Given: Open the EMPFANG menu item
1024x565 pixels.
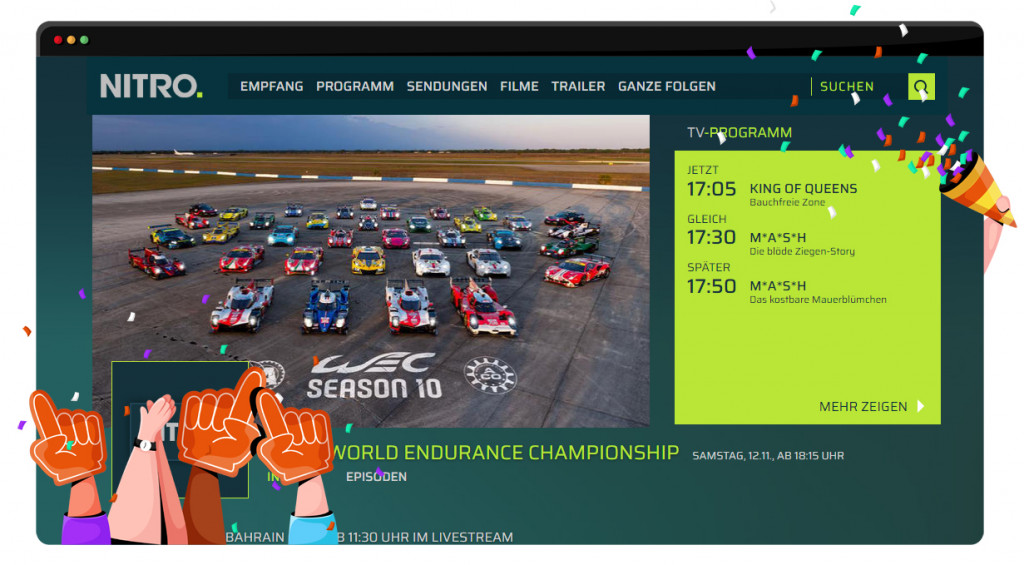Looking at the screenshot, I should [272, 86].
